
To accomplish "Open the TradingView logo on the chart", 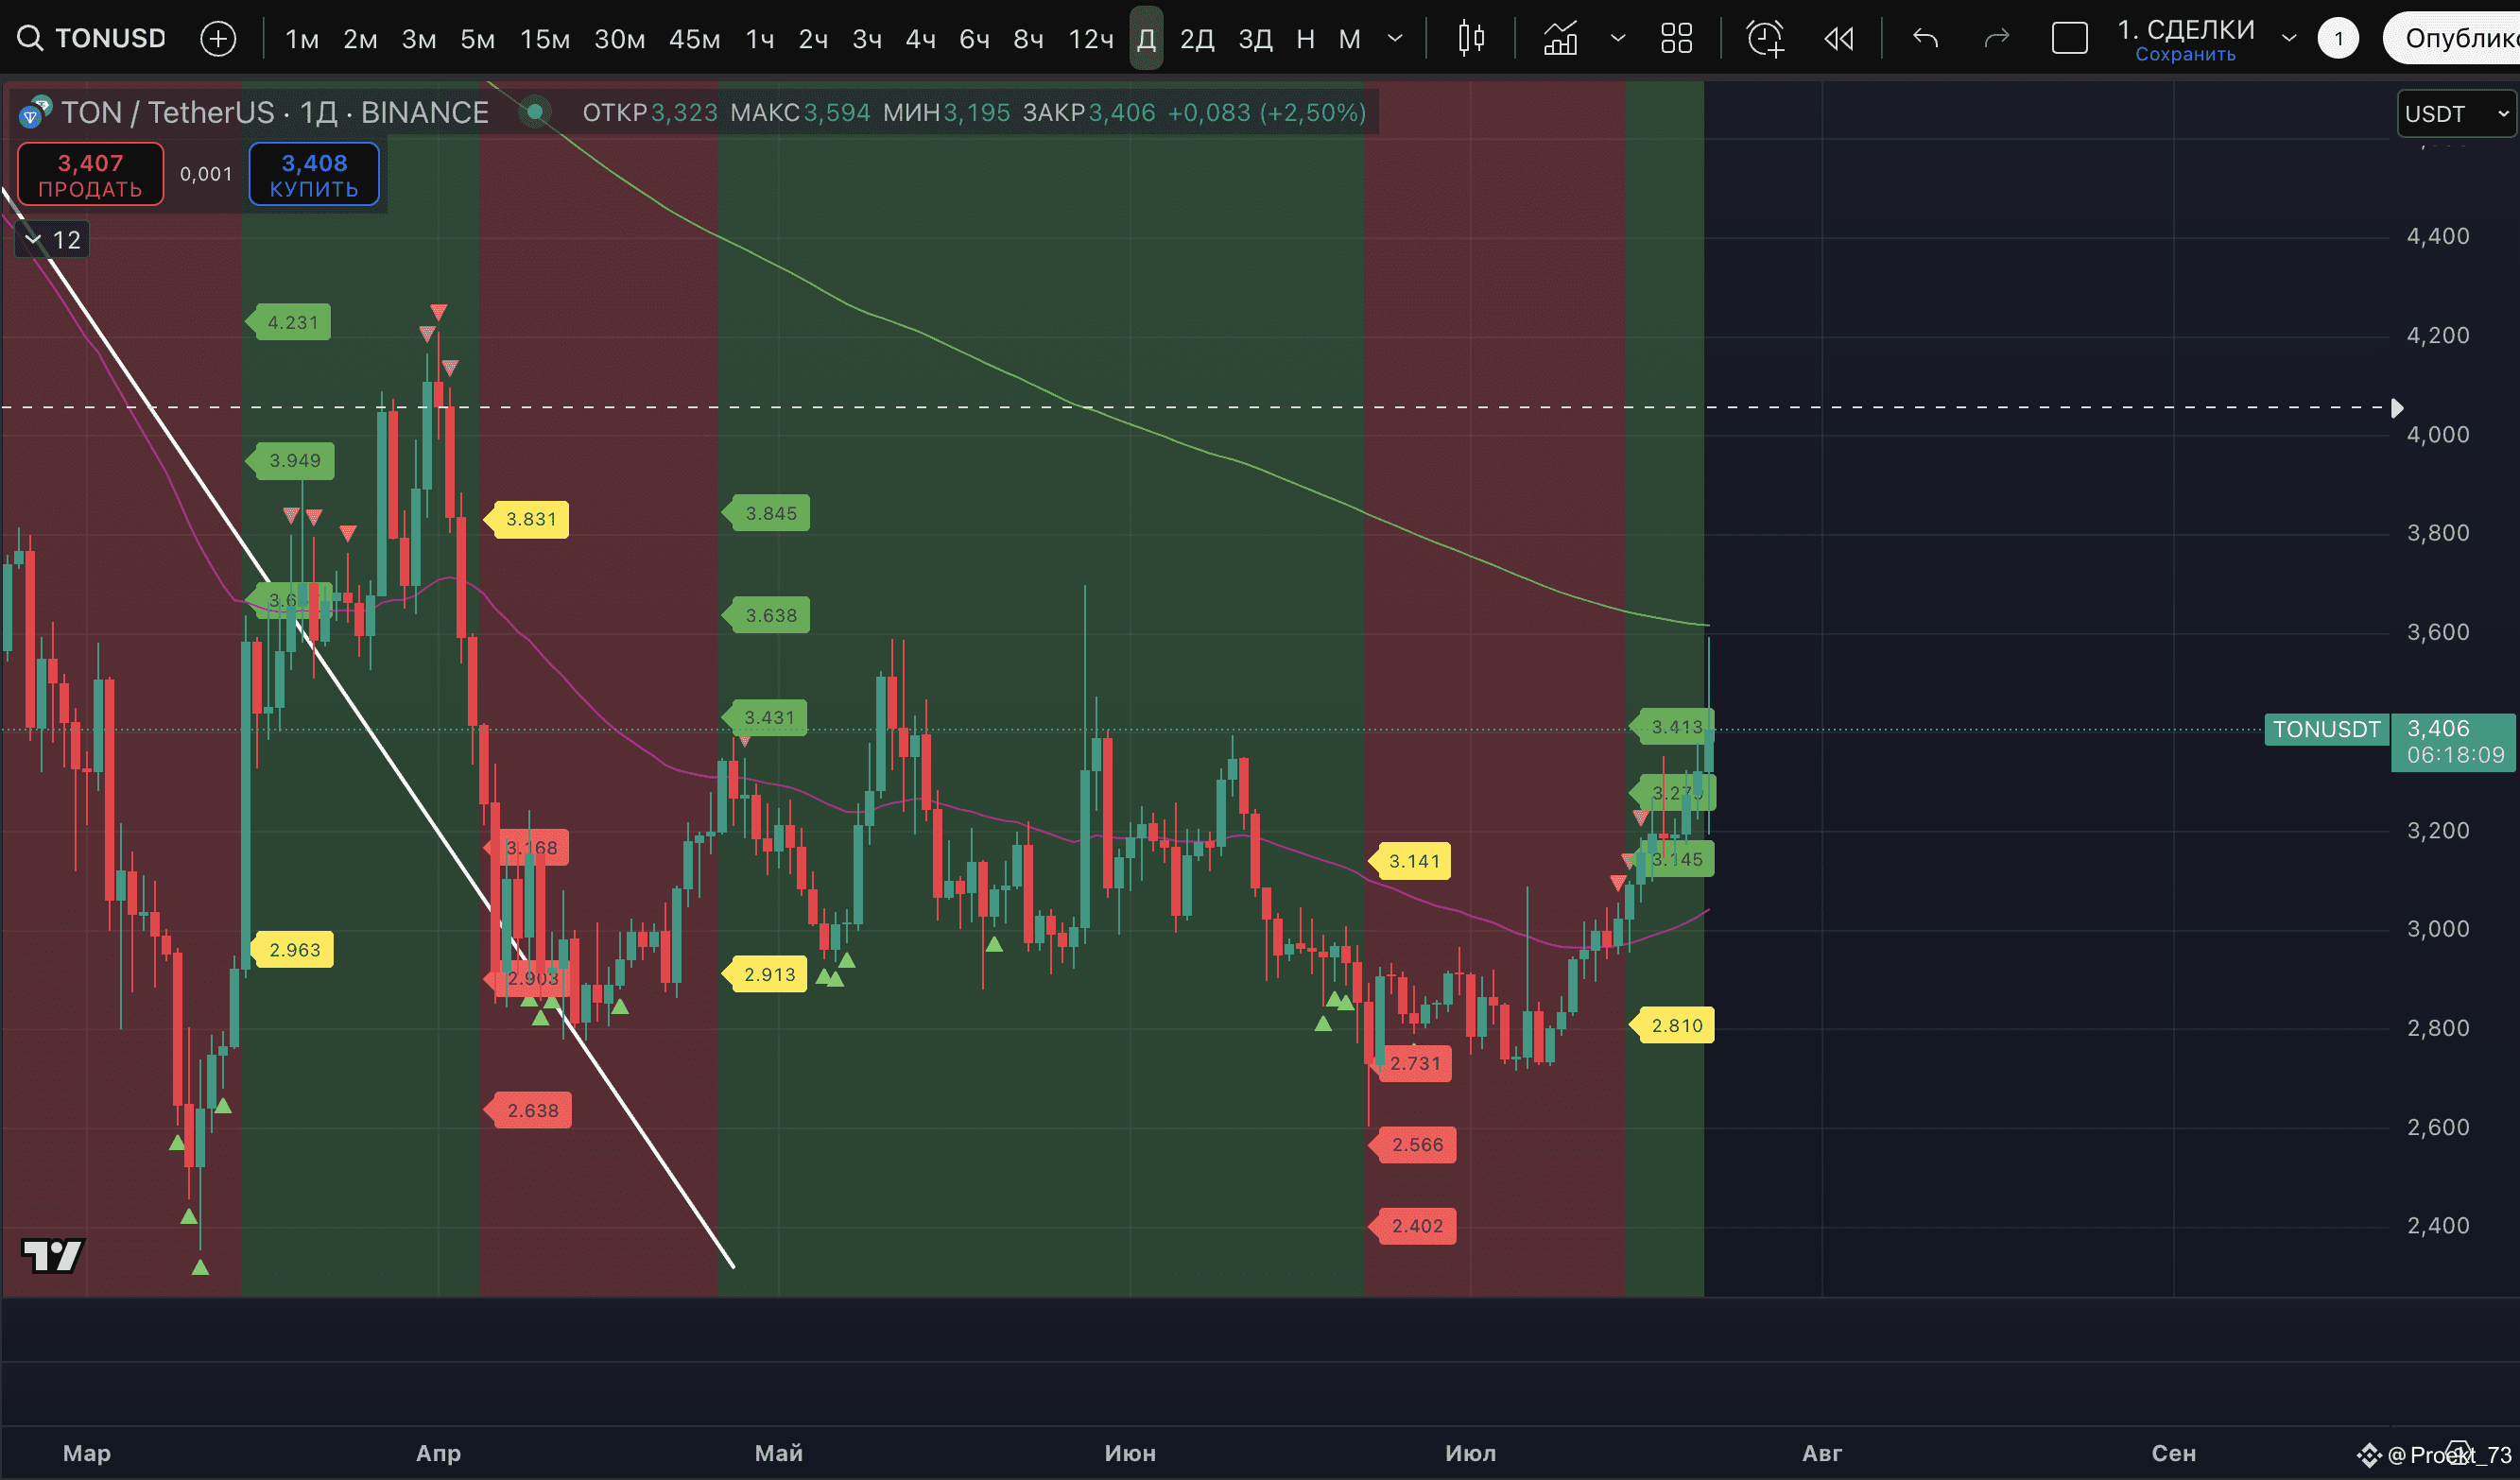I will coord(53,1255).
